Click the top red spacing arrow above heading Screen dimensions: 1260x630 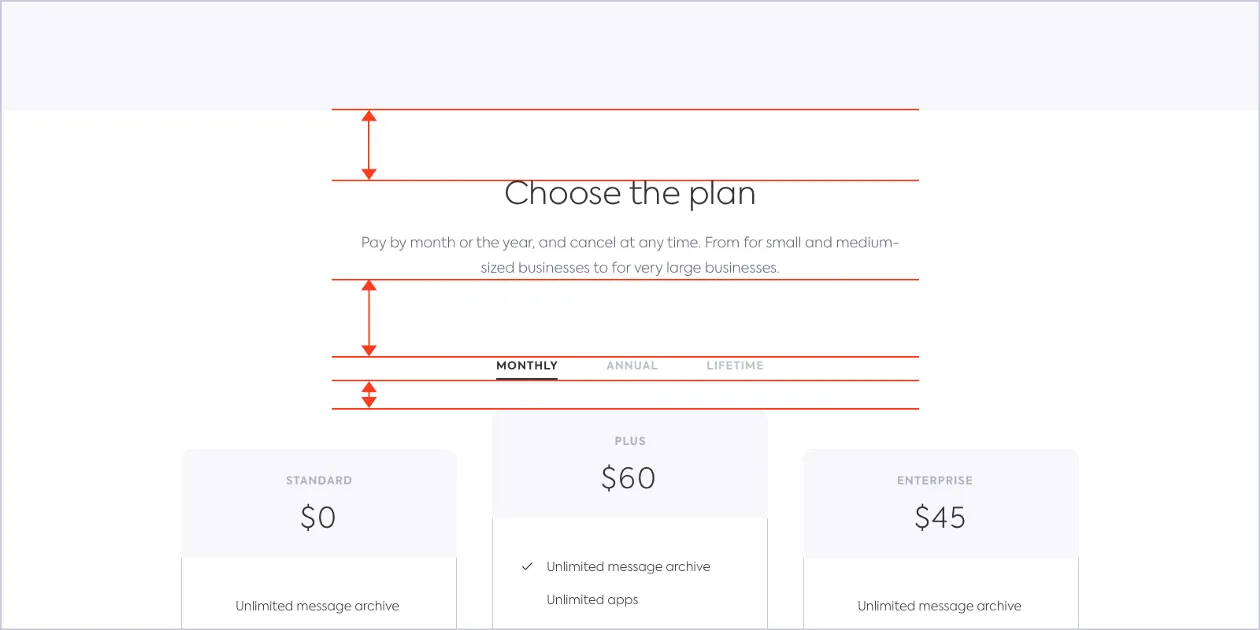369,145
